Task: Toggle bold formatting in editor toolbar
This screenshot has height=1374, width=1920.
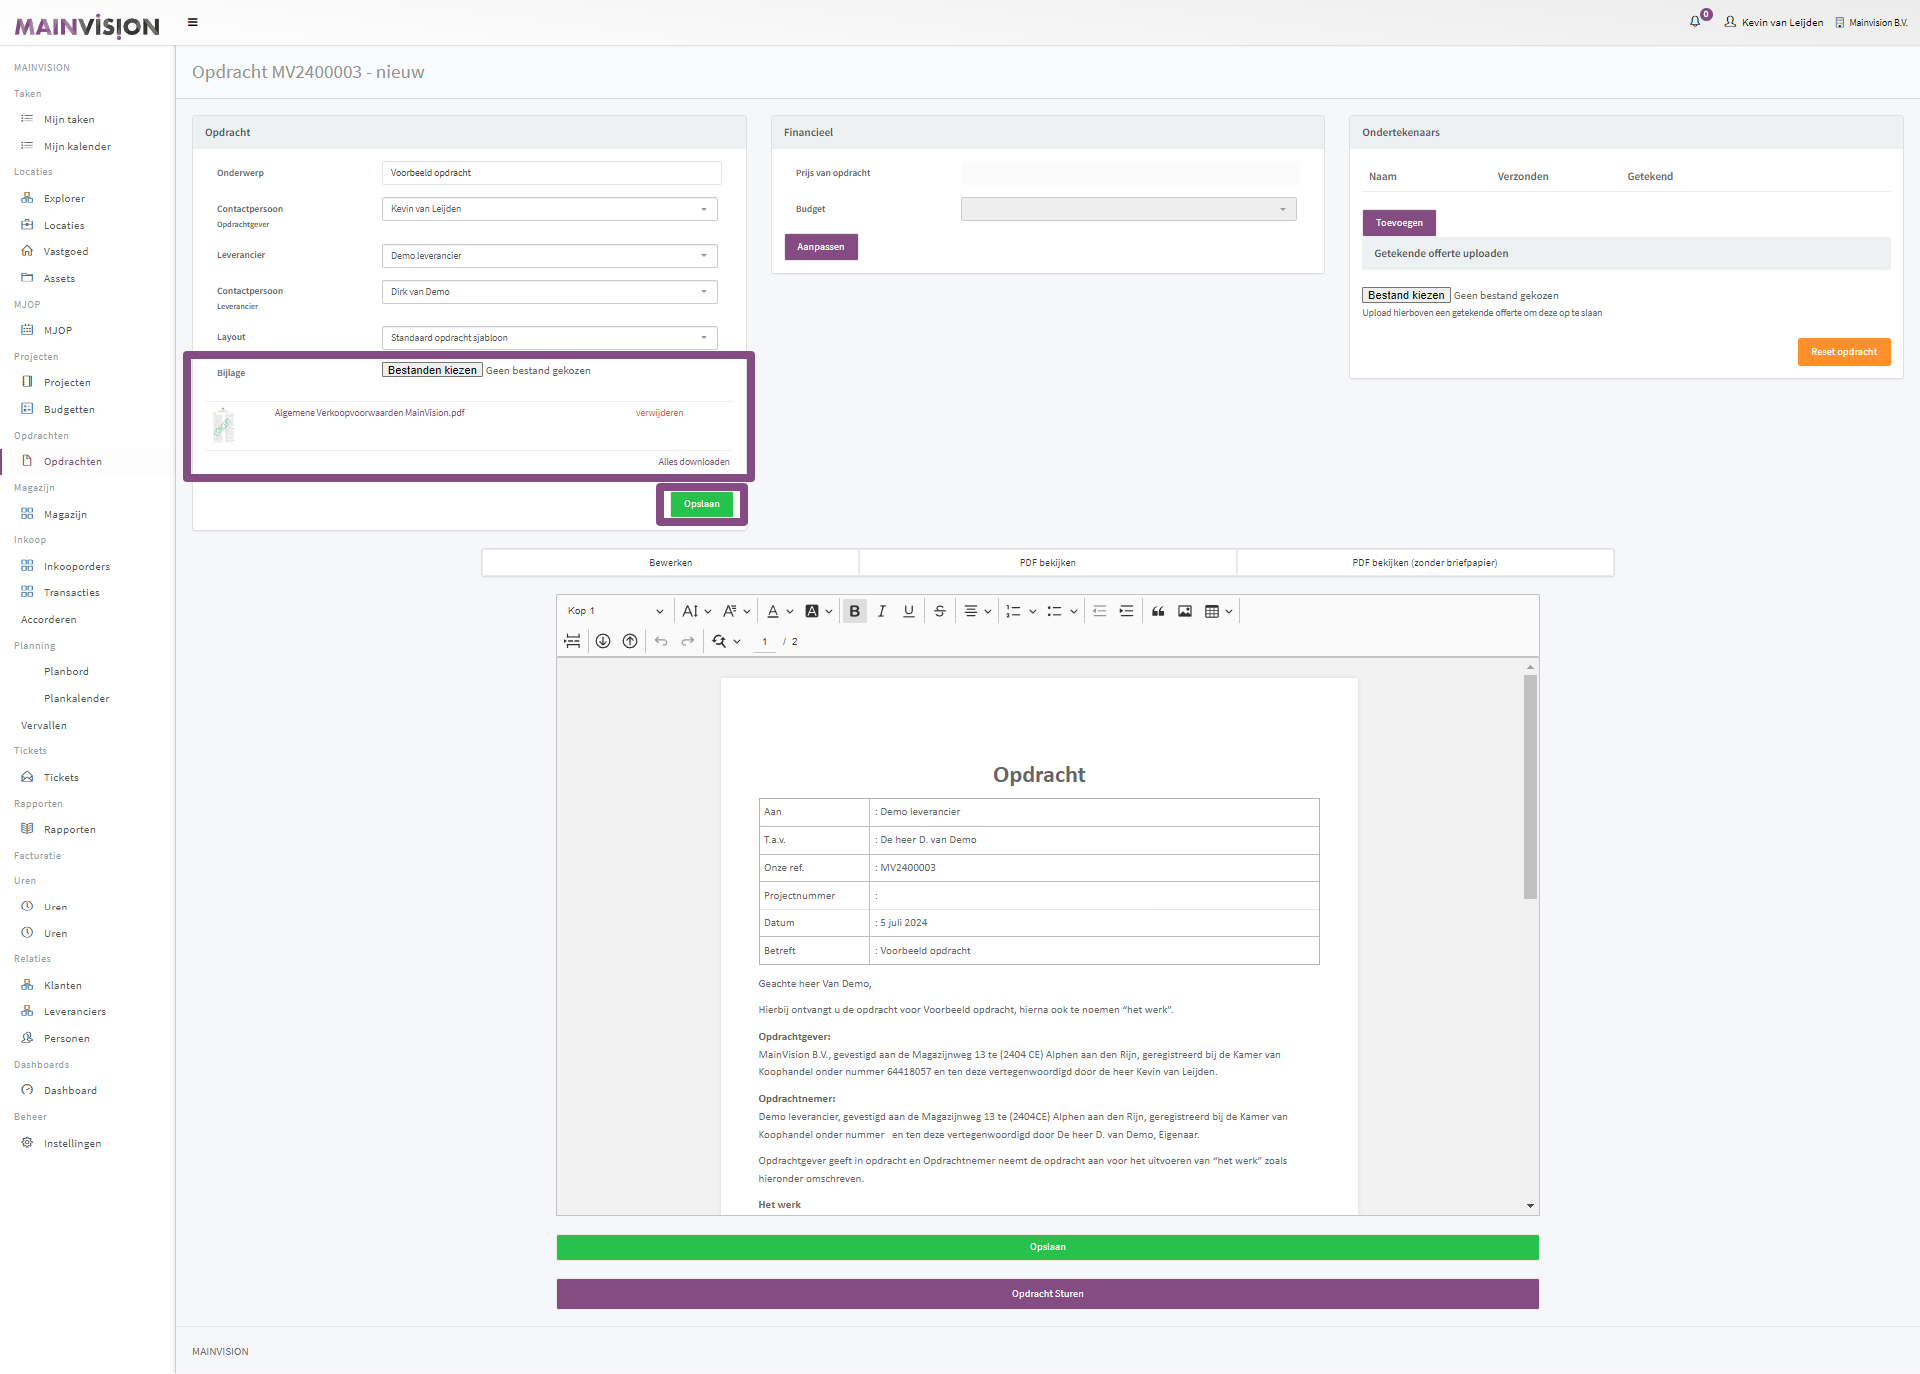Action: coord(854,611)
